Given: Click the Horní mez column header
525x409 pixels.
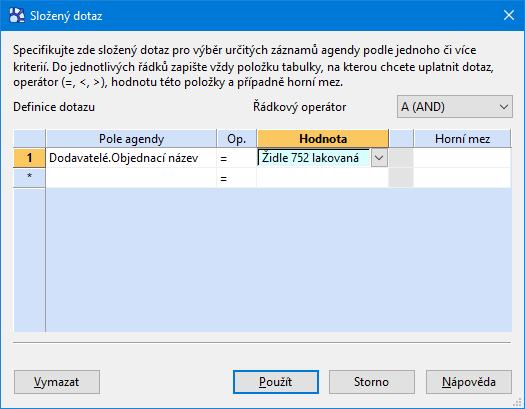Looking at the screenshot, I should 462,139.
